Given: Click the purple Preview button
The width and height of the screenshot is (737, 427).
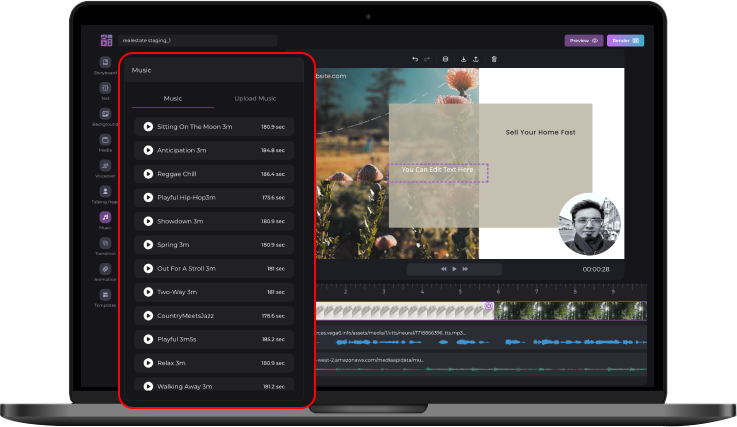Looking at the screenshot, I should coord(583,41).
